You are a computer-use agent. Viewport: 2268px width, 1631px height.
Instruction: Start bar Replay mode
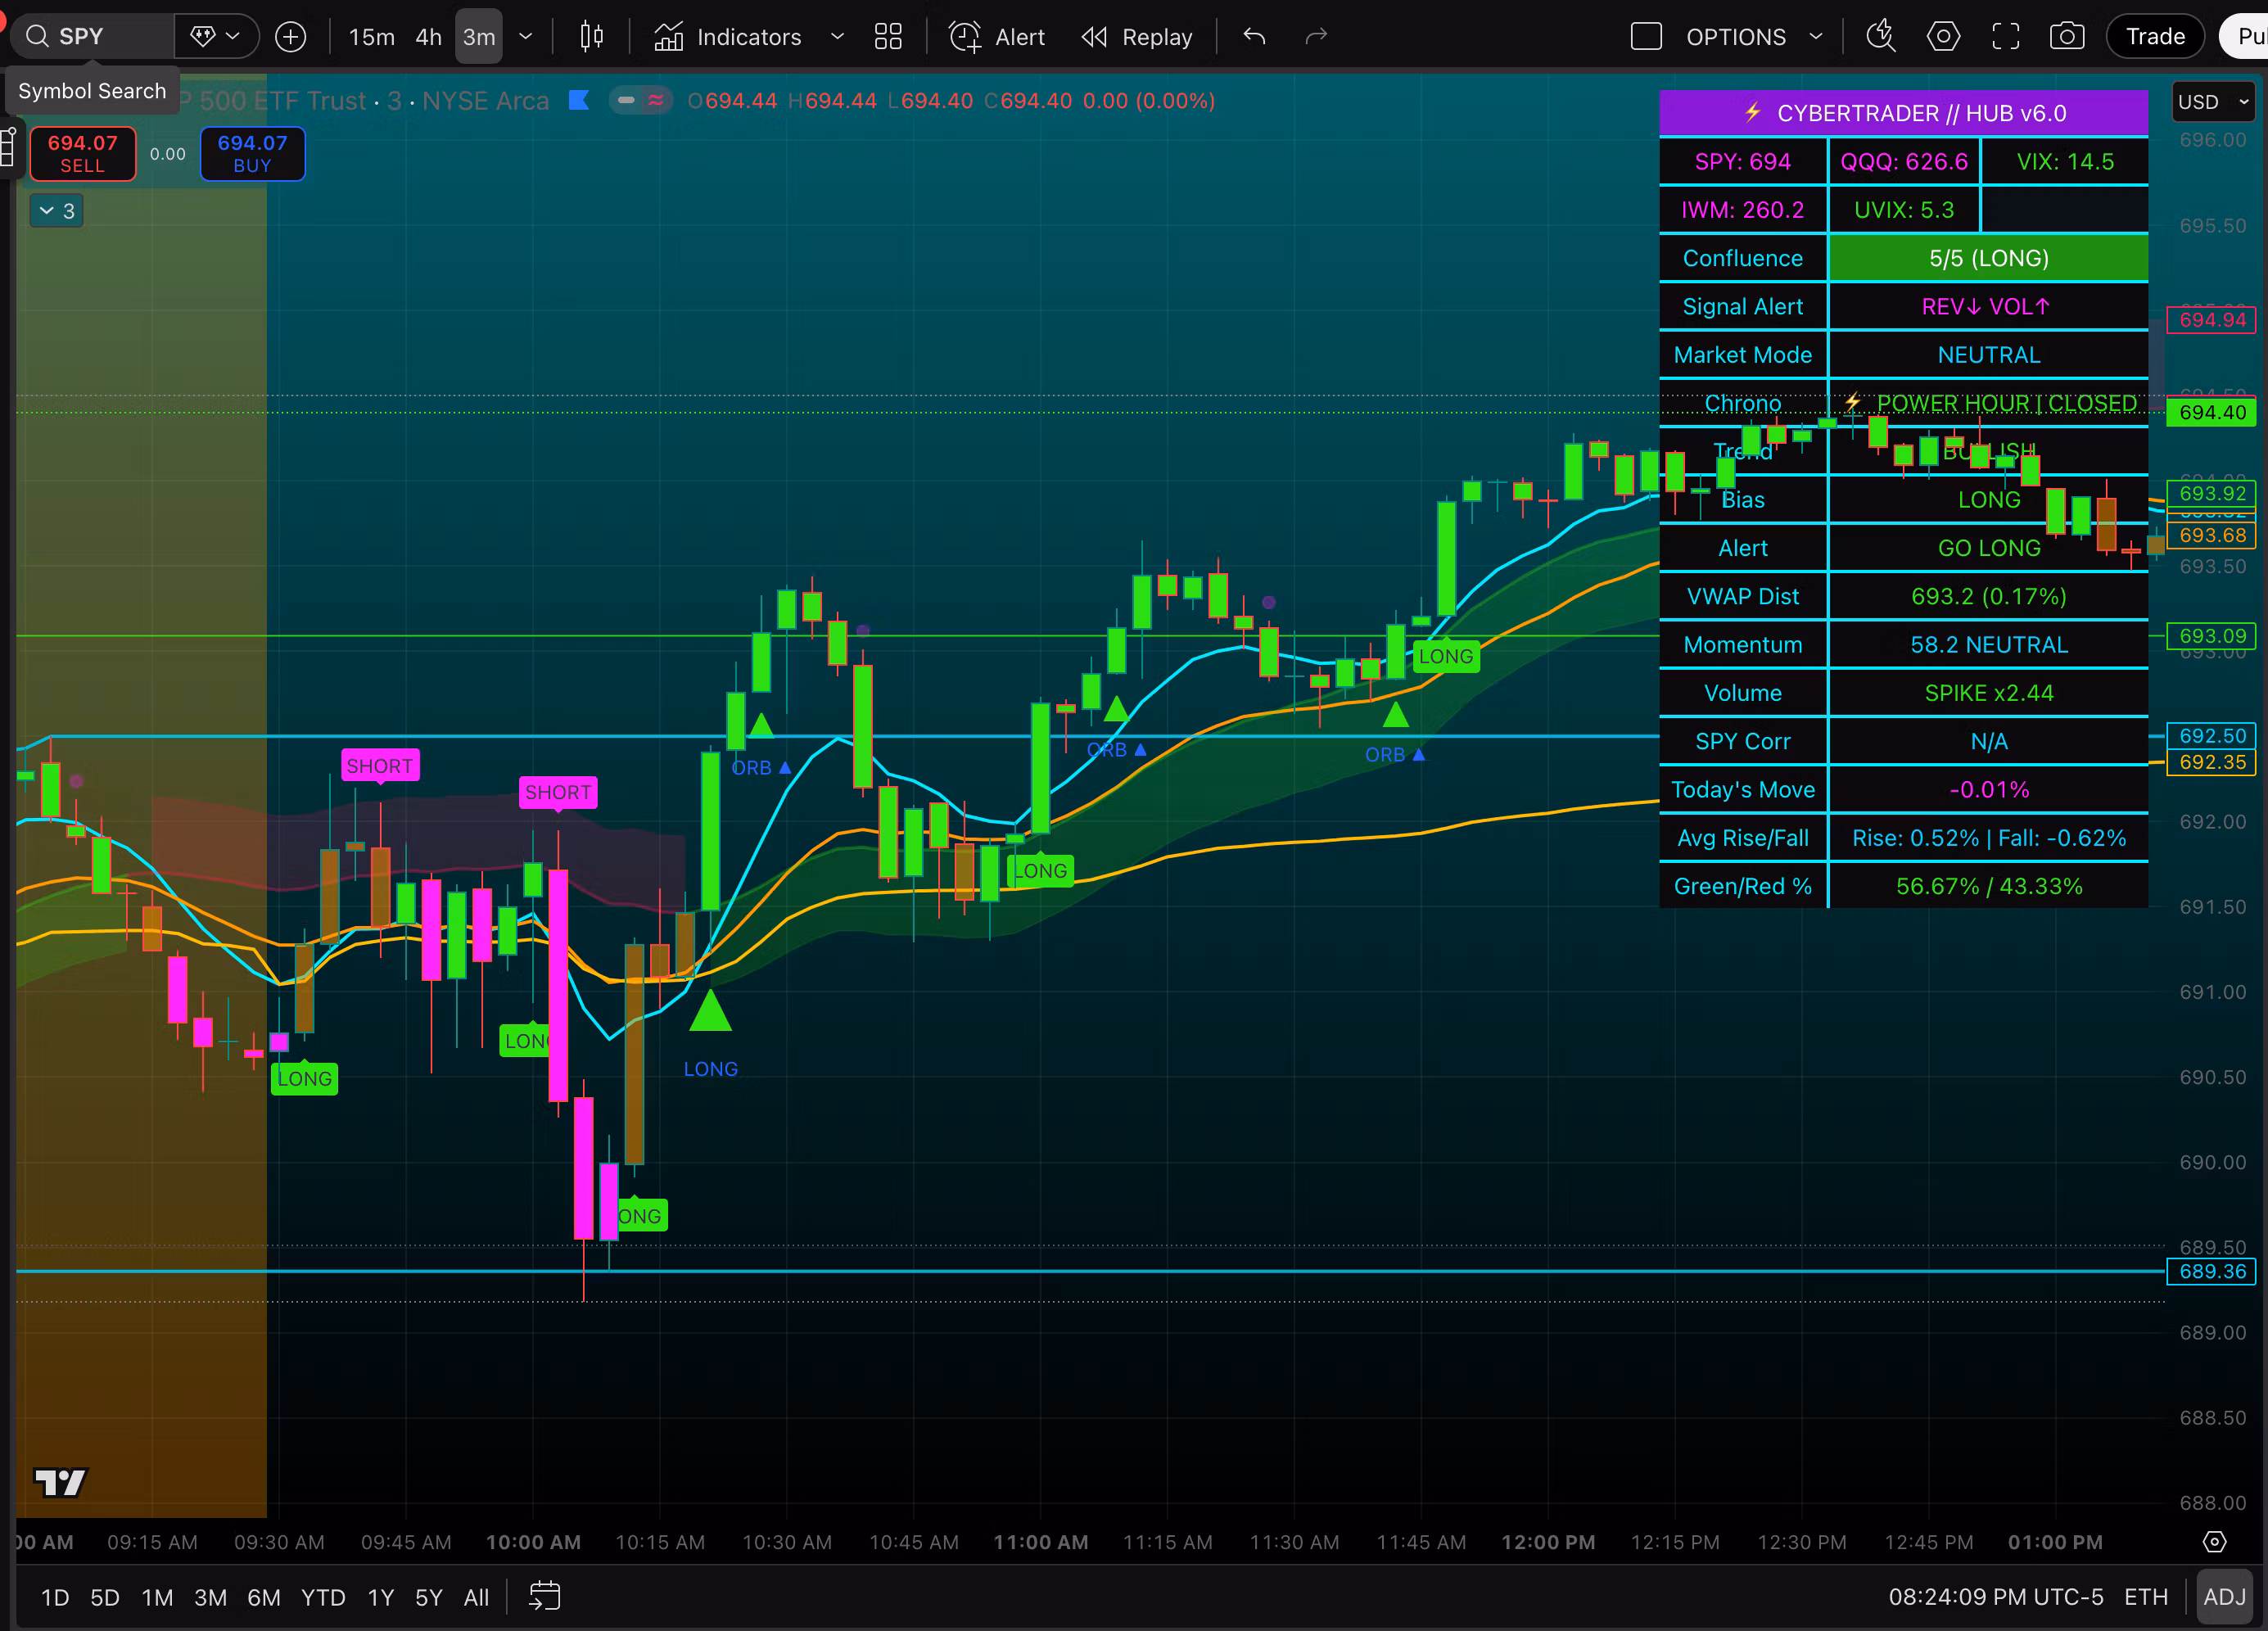pos(1138,37)
